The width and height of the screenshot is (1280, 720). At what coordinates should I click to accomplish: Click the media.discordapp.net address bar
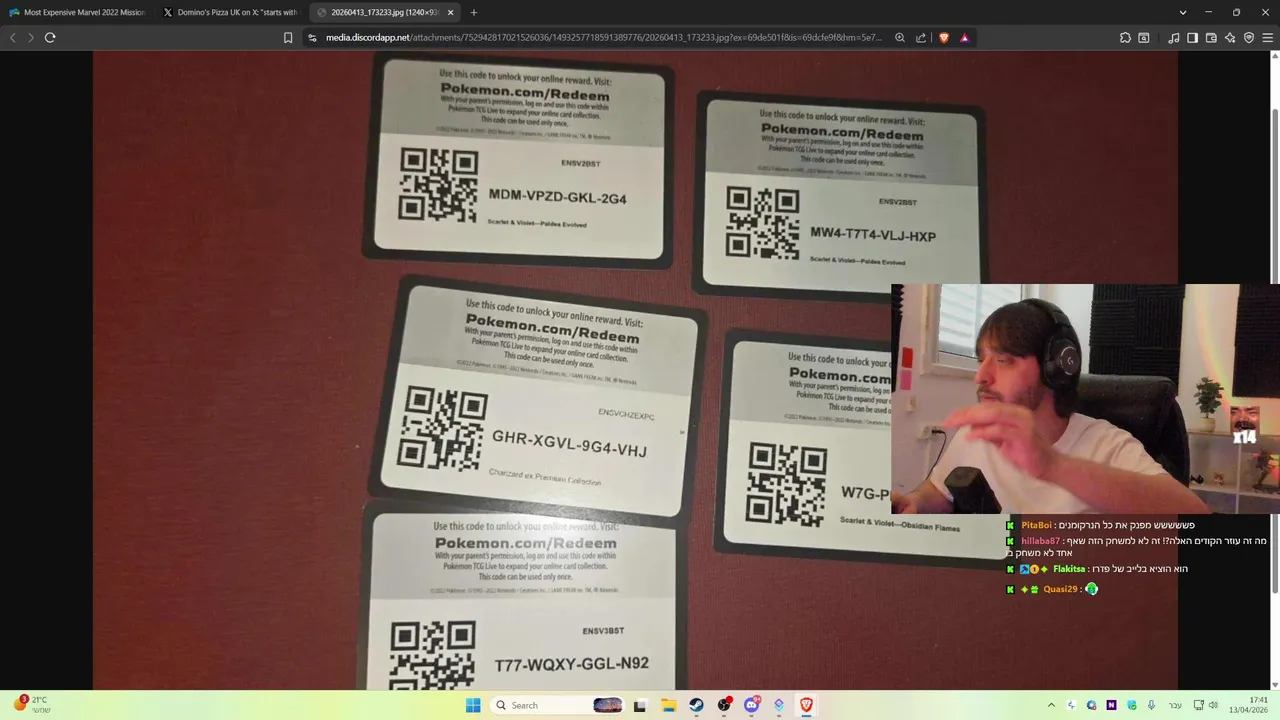[x=604, y=37]
